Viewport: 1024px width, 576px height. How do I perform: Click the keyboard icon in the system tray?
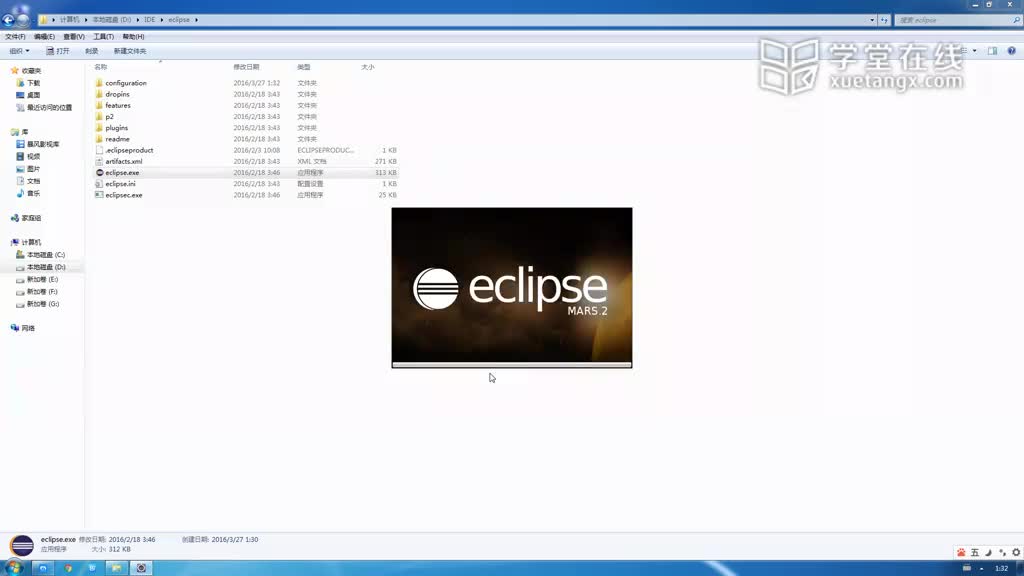click(x=967, y=568)
